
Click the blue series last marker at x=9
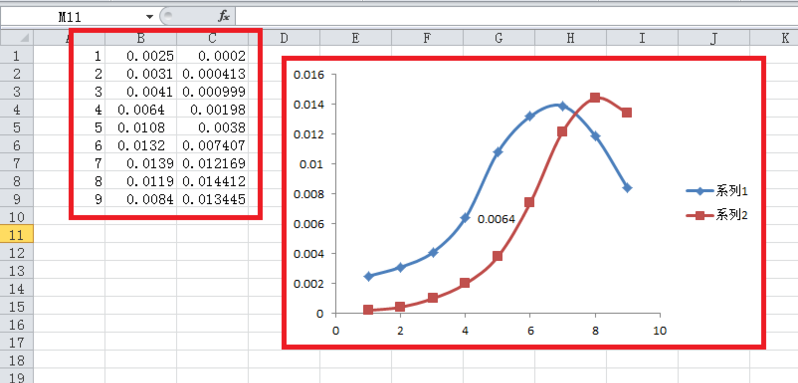click(627, 188)
